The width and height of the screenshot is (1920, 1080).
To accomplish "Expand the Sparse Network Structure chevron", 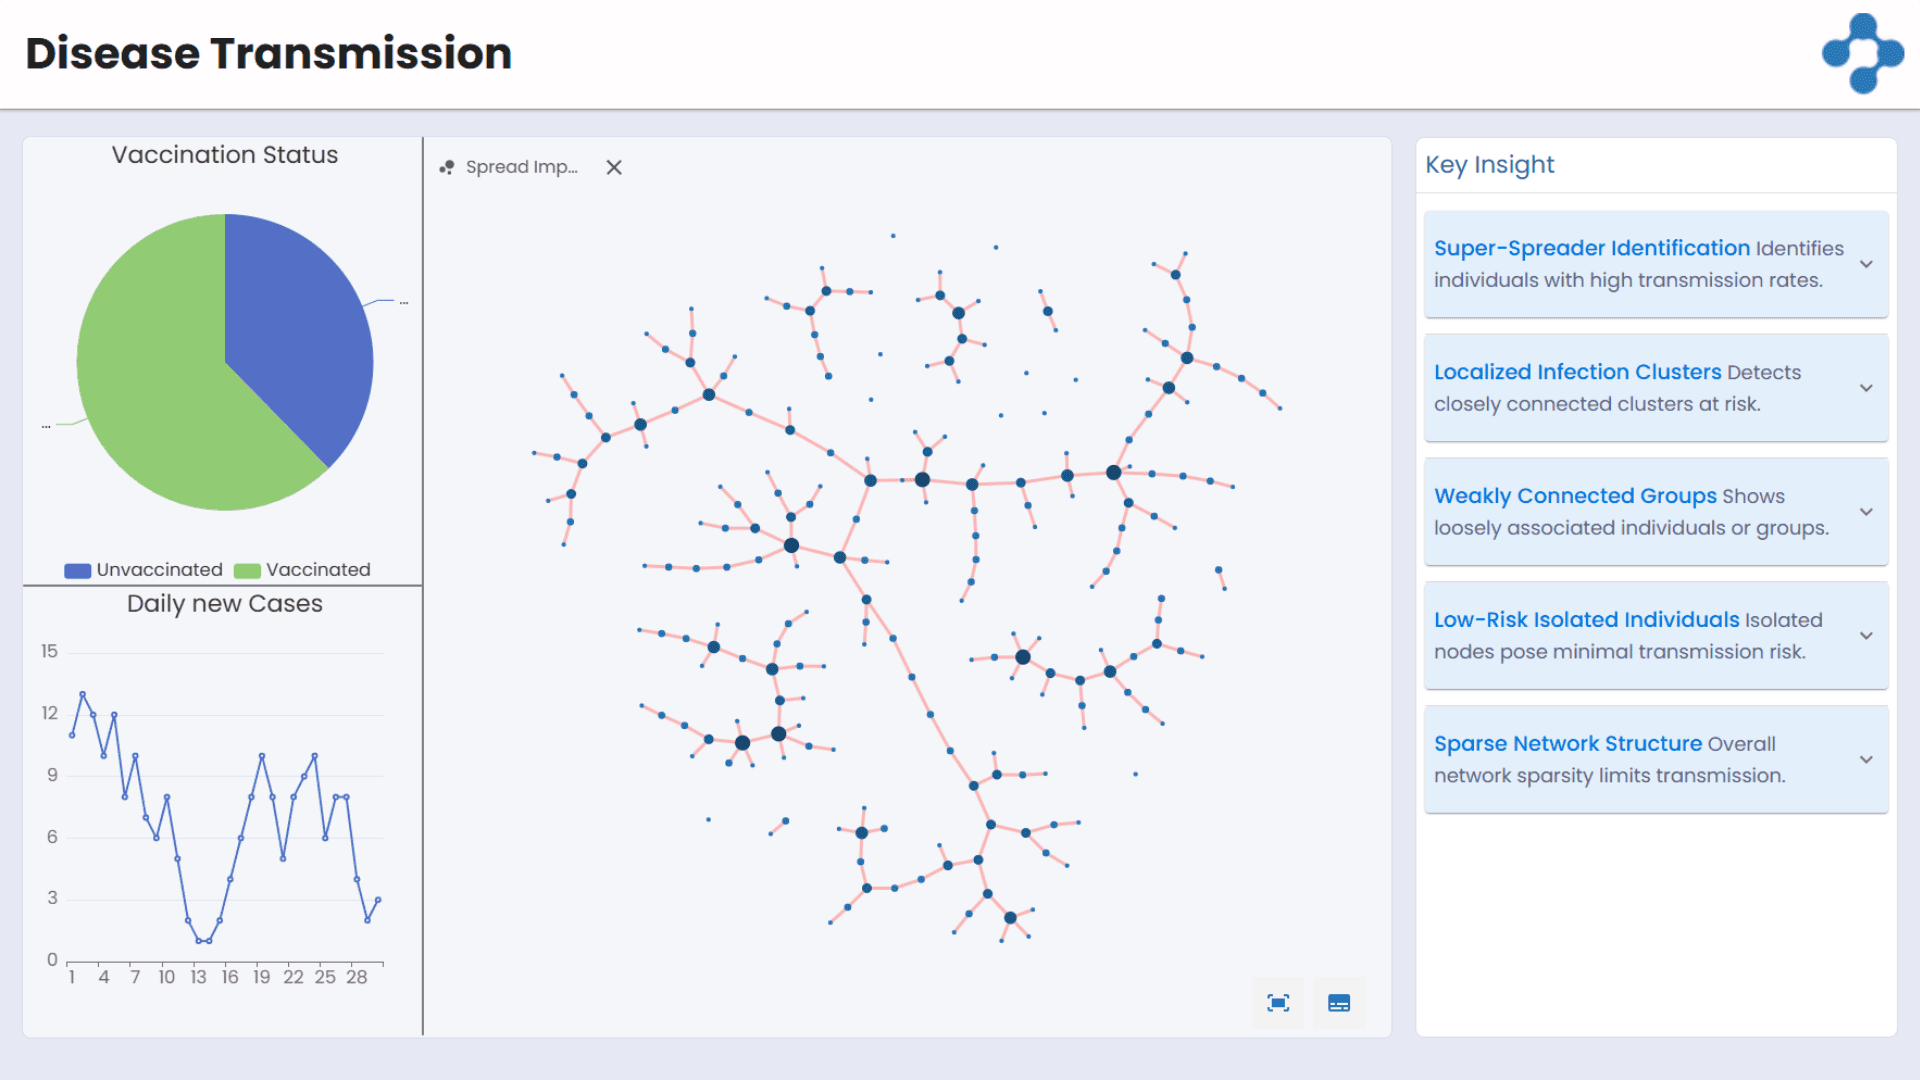I will pyautogui.click(x=1866, y=760).
